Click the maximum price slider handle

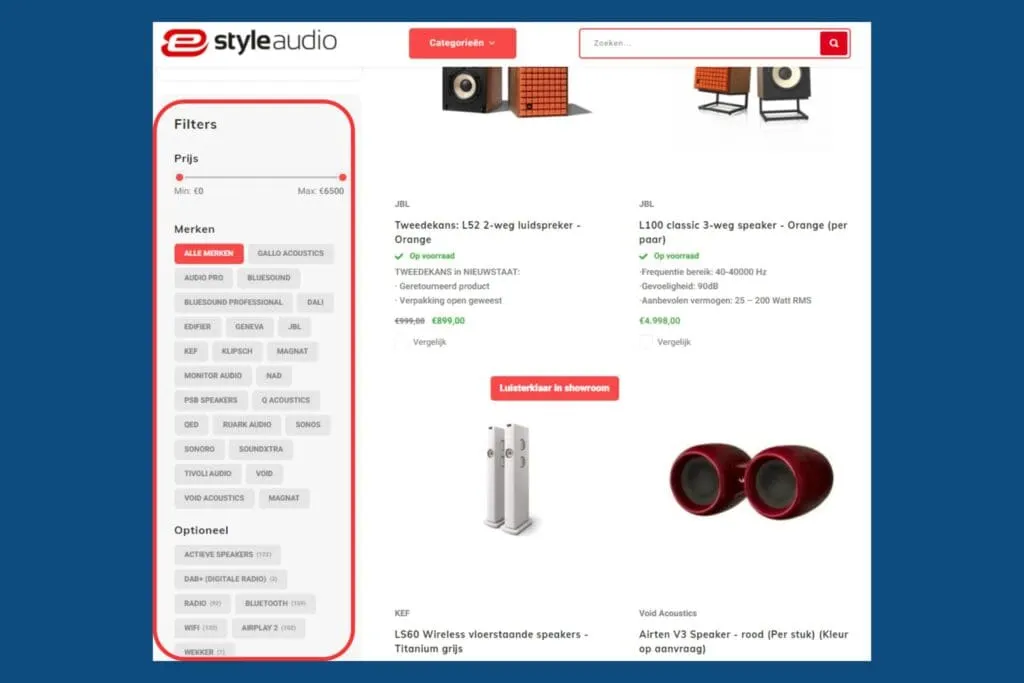coord(342,178)
